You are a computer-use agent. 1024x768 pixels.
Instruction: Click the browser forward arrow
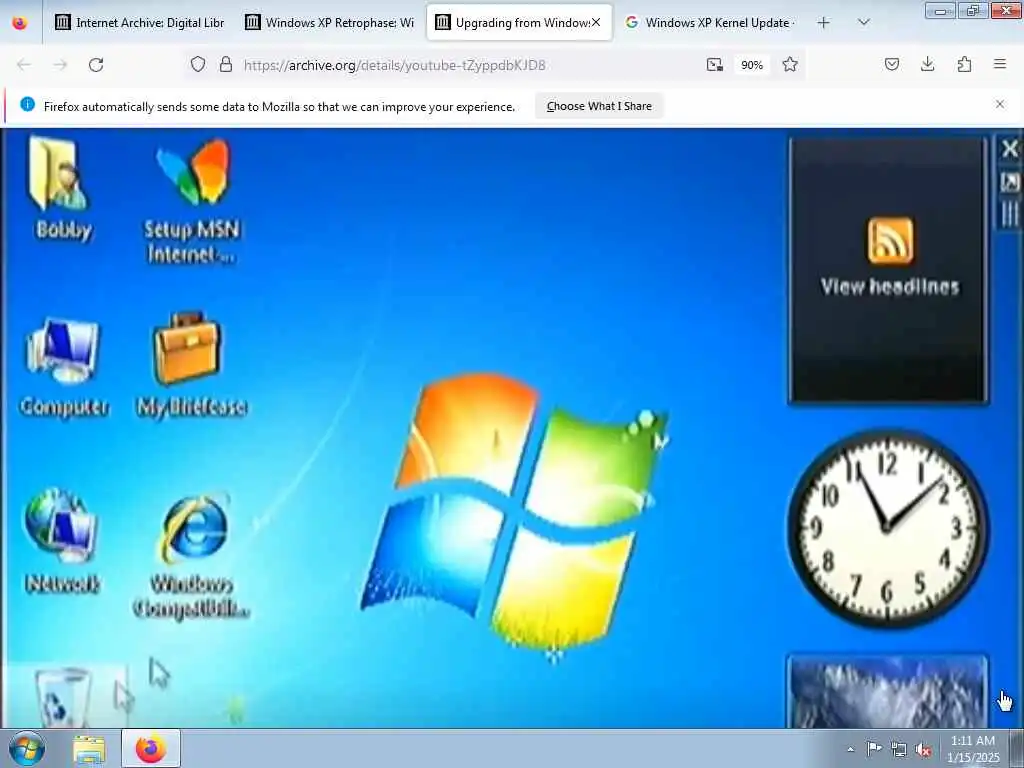[60, 65]
